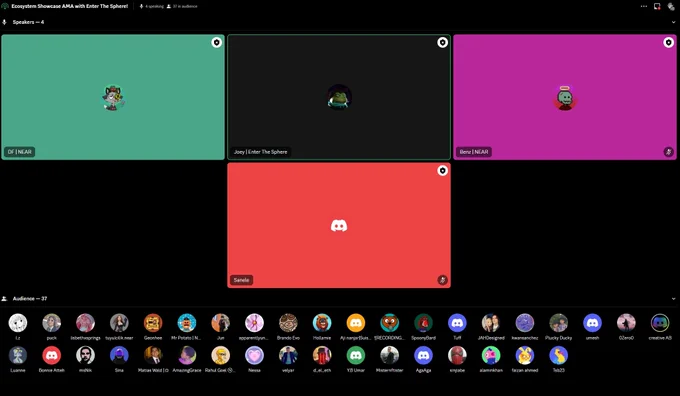The height and width of the screenshot is (396, 680).
Task: Open the chat icon at top right
Action: [x=671, y=6]
